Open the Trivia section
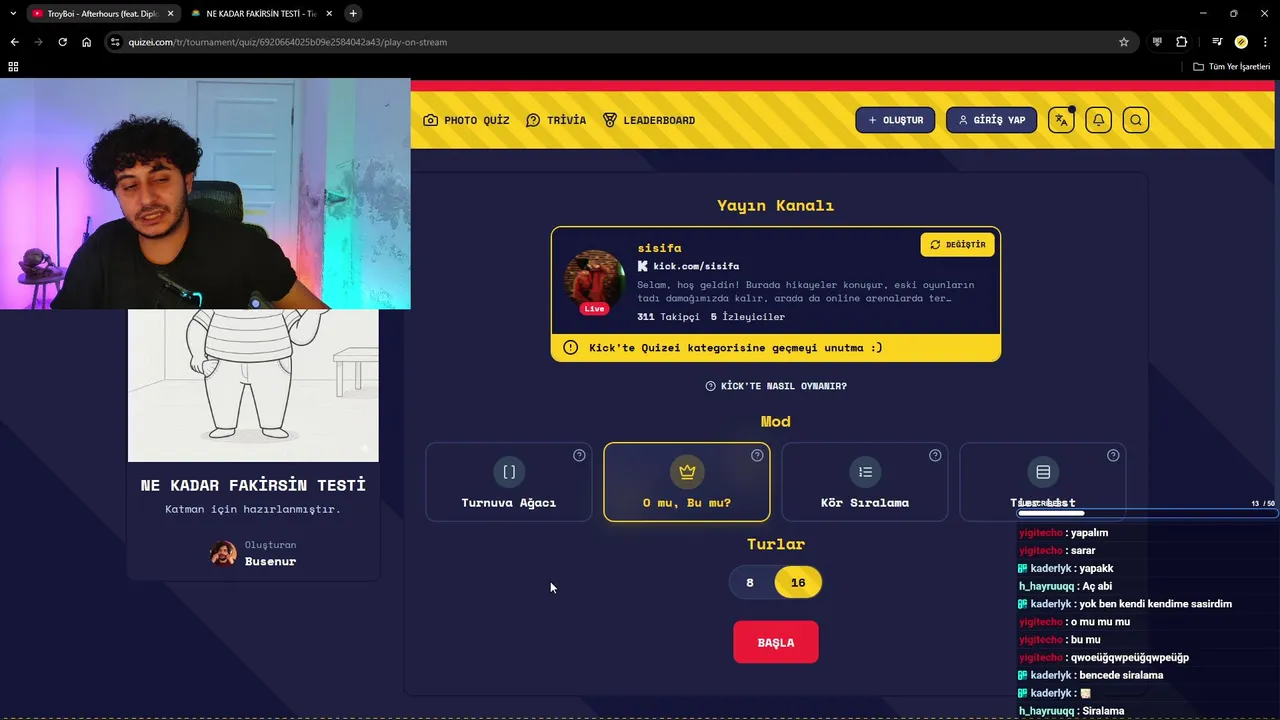1280x720 pixels. [x=556, y=120]
